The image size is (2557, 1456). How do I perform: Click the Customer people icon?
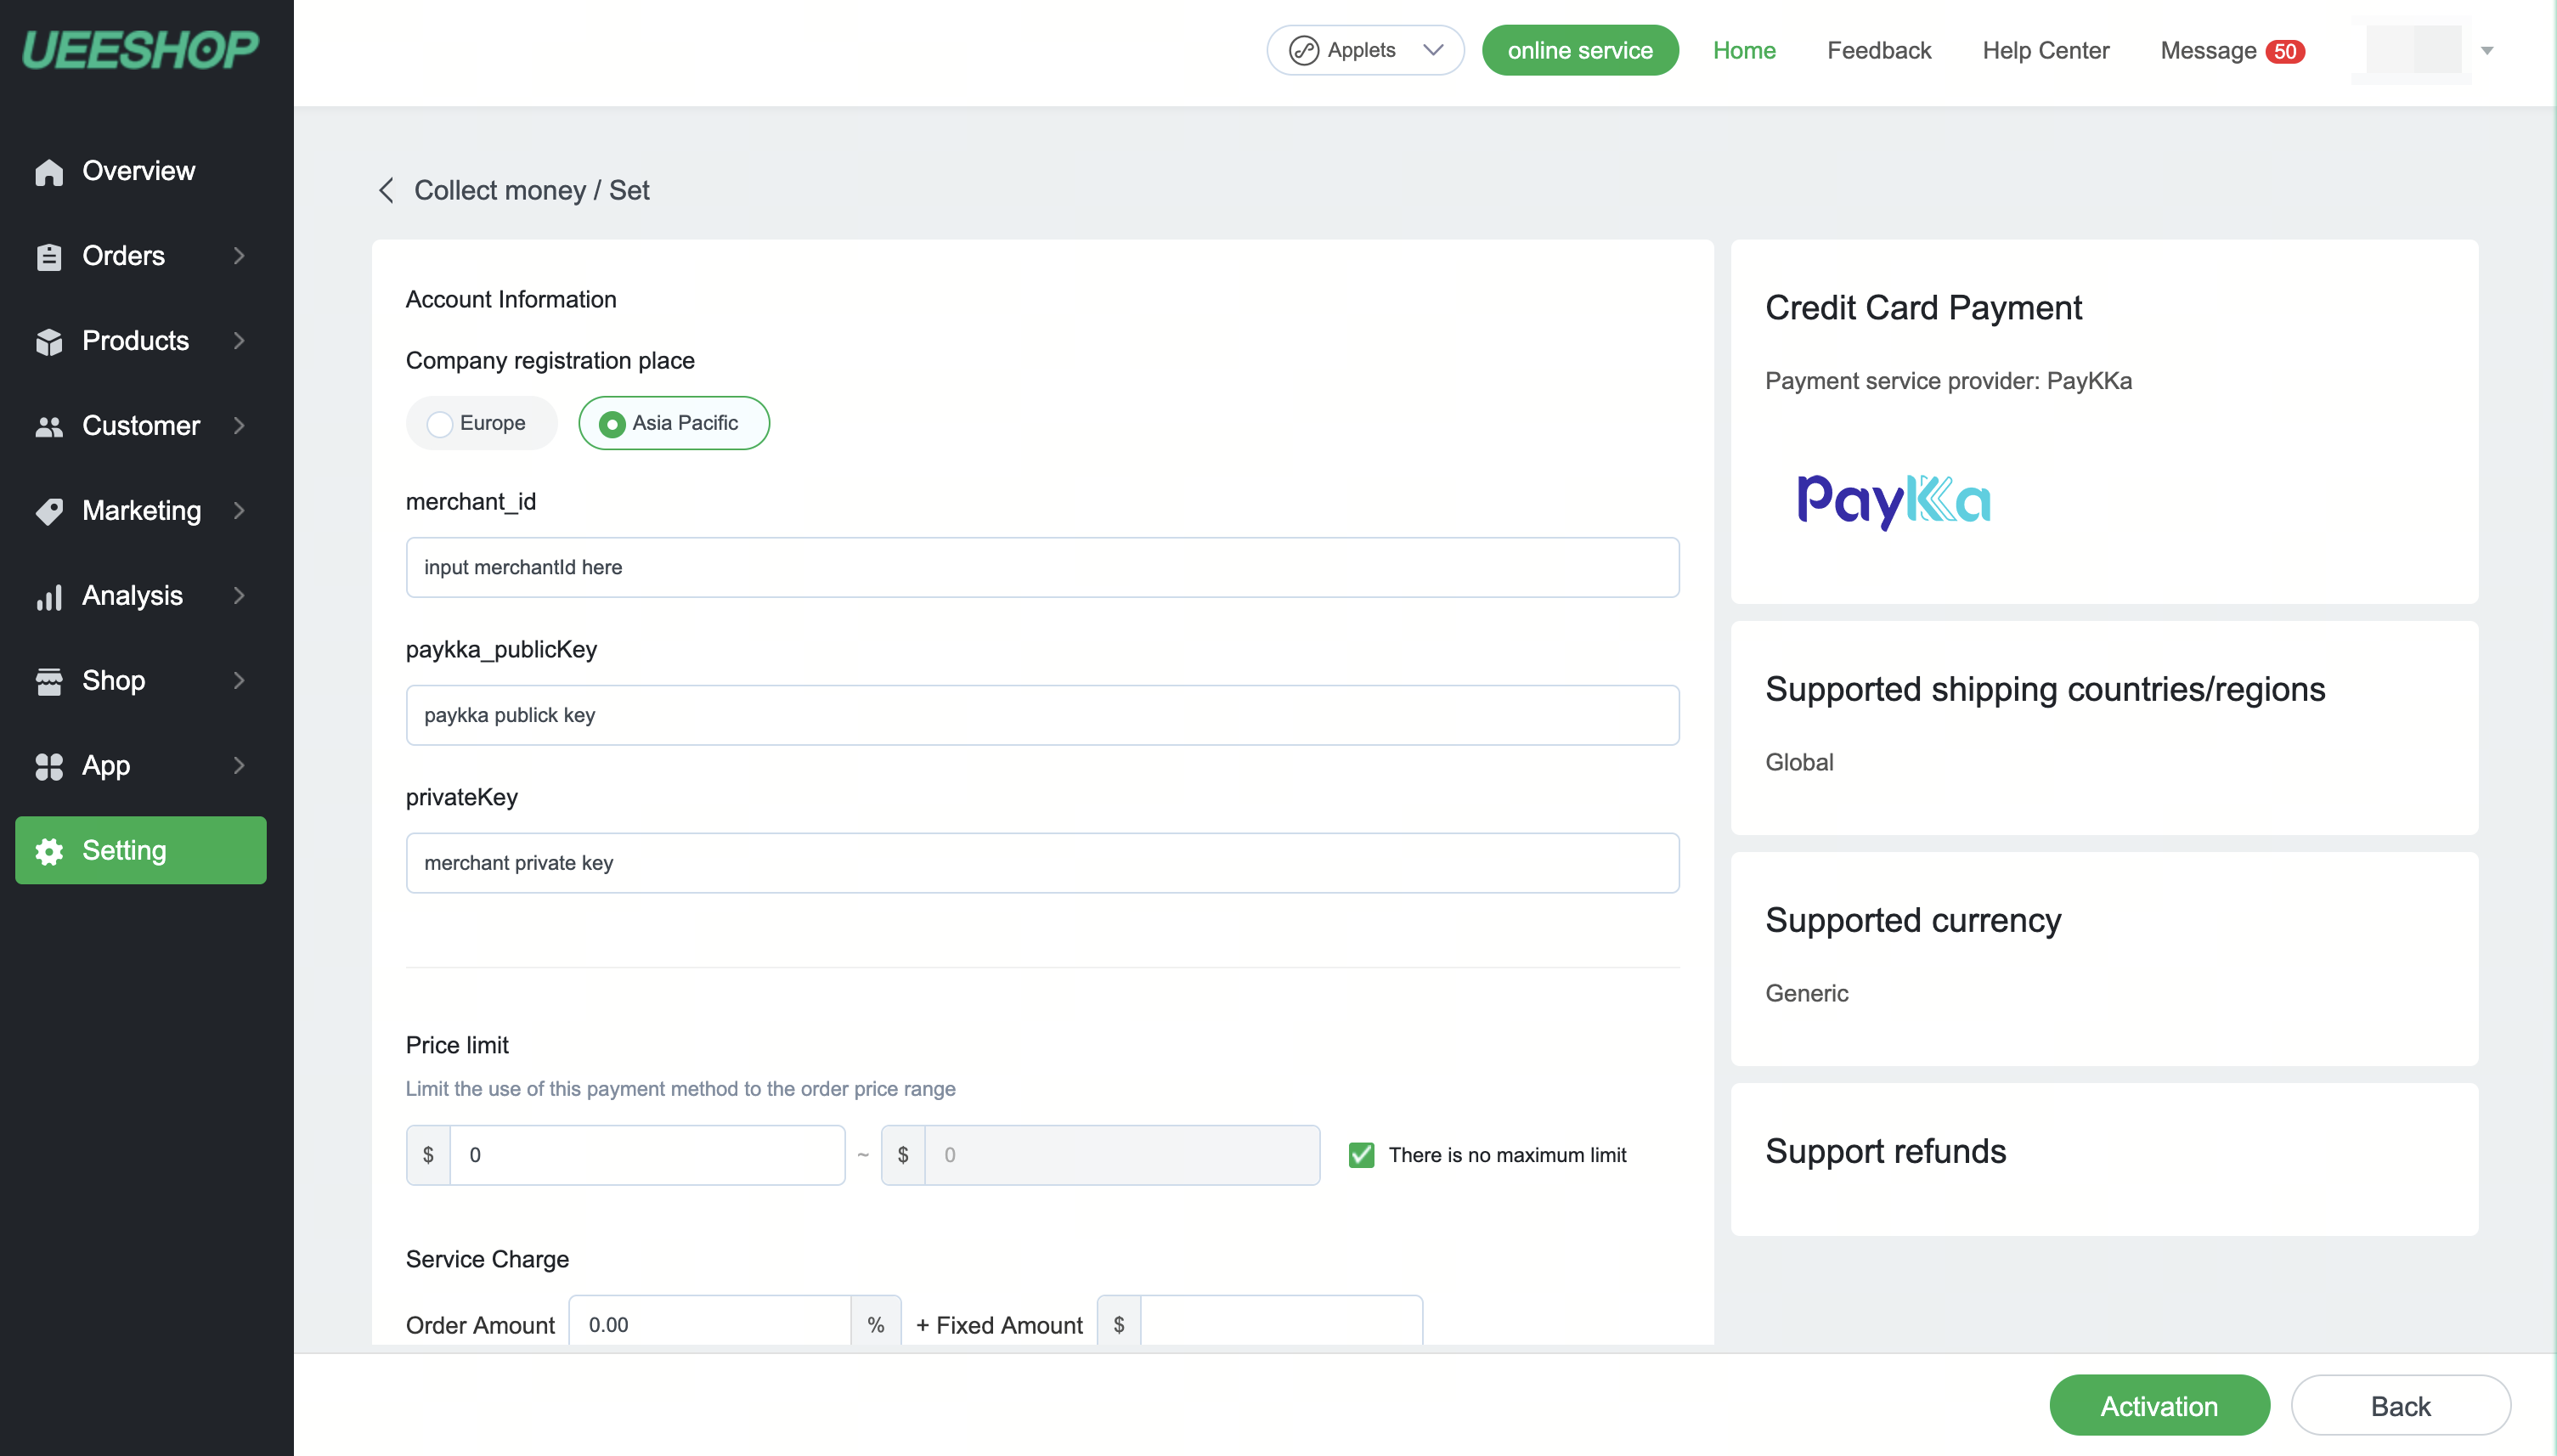tap(48, 427)
